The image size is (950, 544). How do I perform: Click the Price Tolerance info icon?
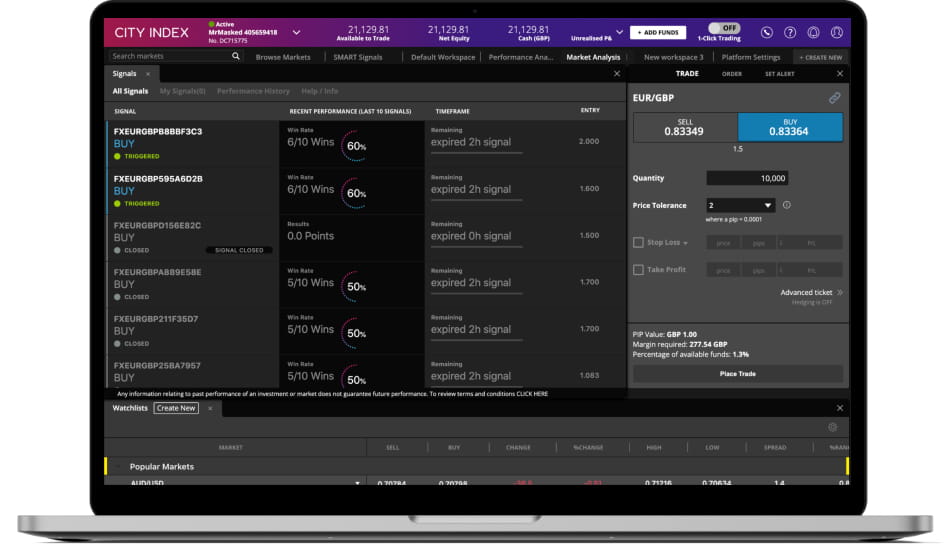click(x=786, y=205)
